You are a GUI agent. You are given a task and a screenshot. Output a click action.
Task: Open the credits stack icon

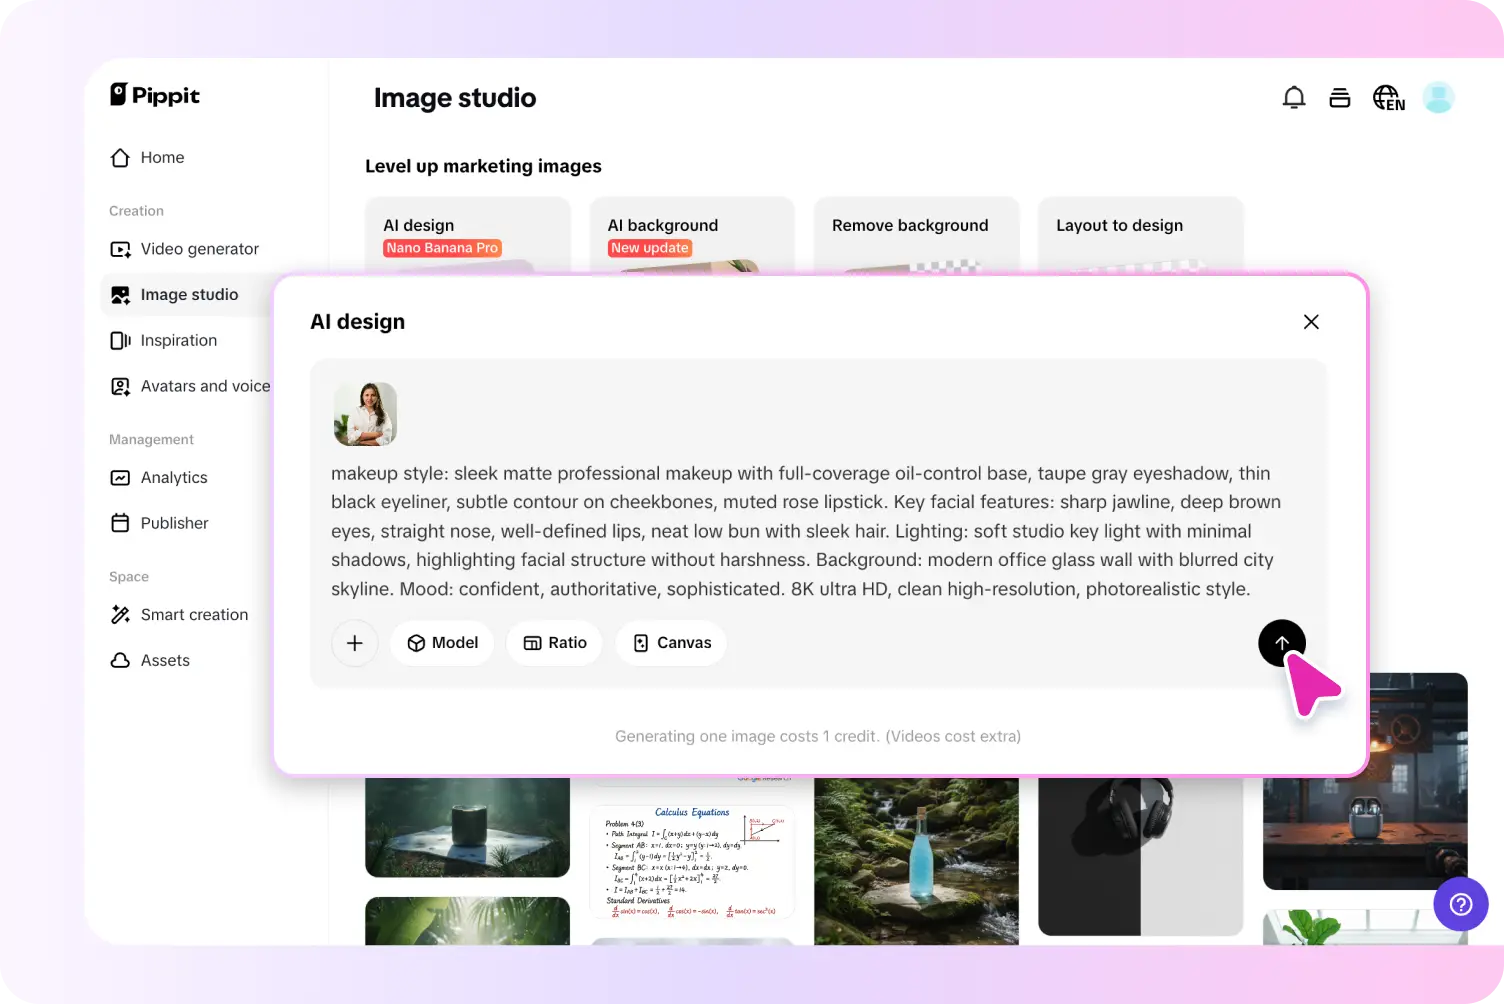(1340, 97)
